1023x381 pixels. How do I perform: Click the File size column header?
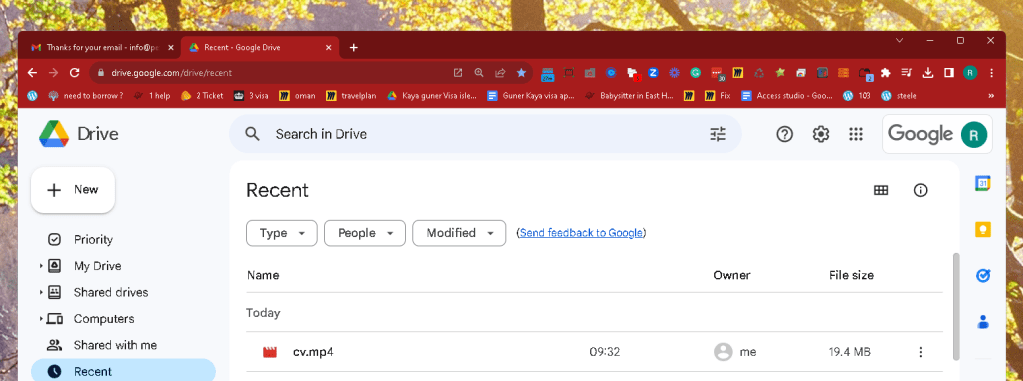click(851, 275)
